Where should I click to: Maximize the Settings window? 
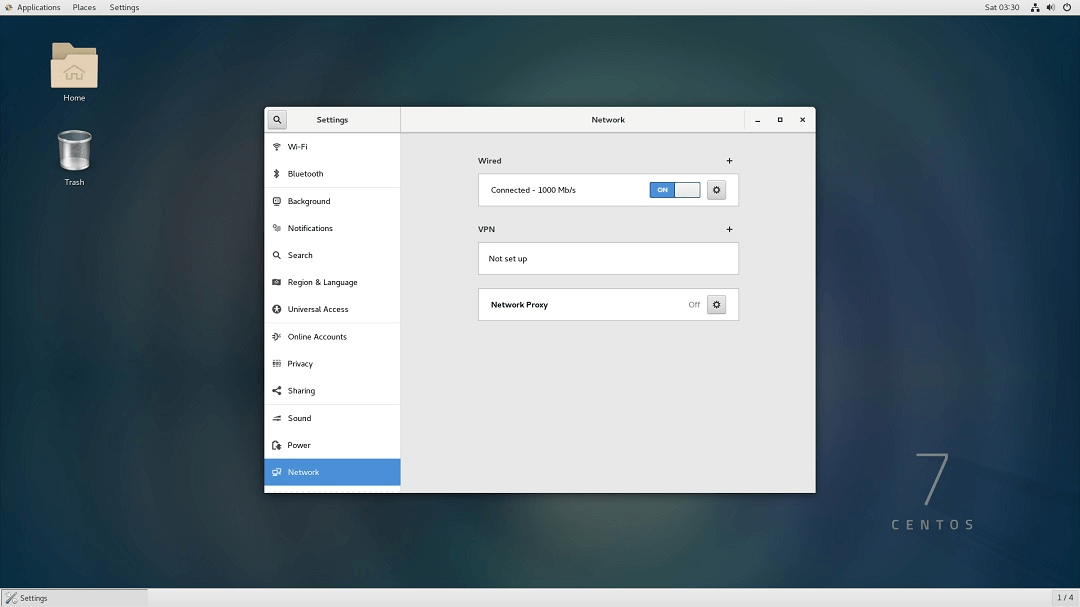tap(780, 120)
